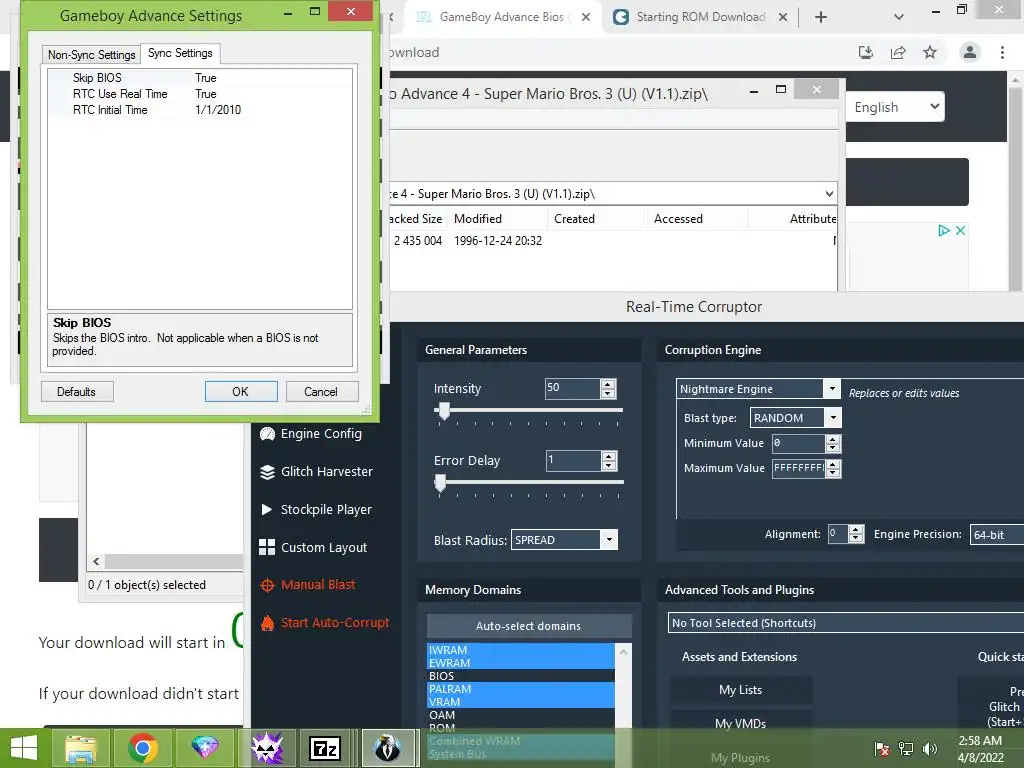Viewport: 1024px width, 768px height.
Task: Click the Stockpile Player play icon
Action: click(x=266, y=509)
